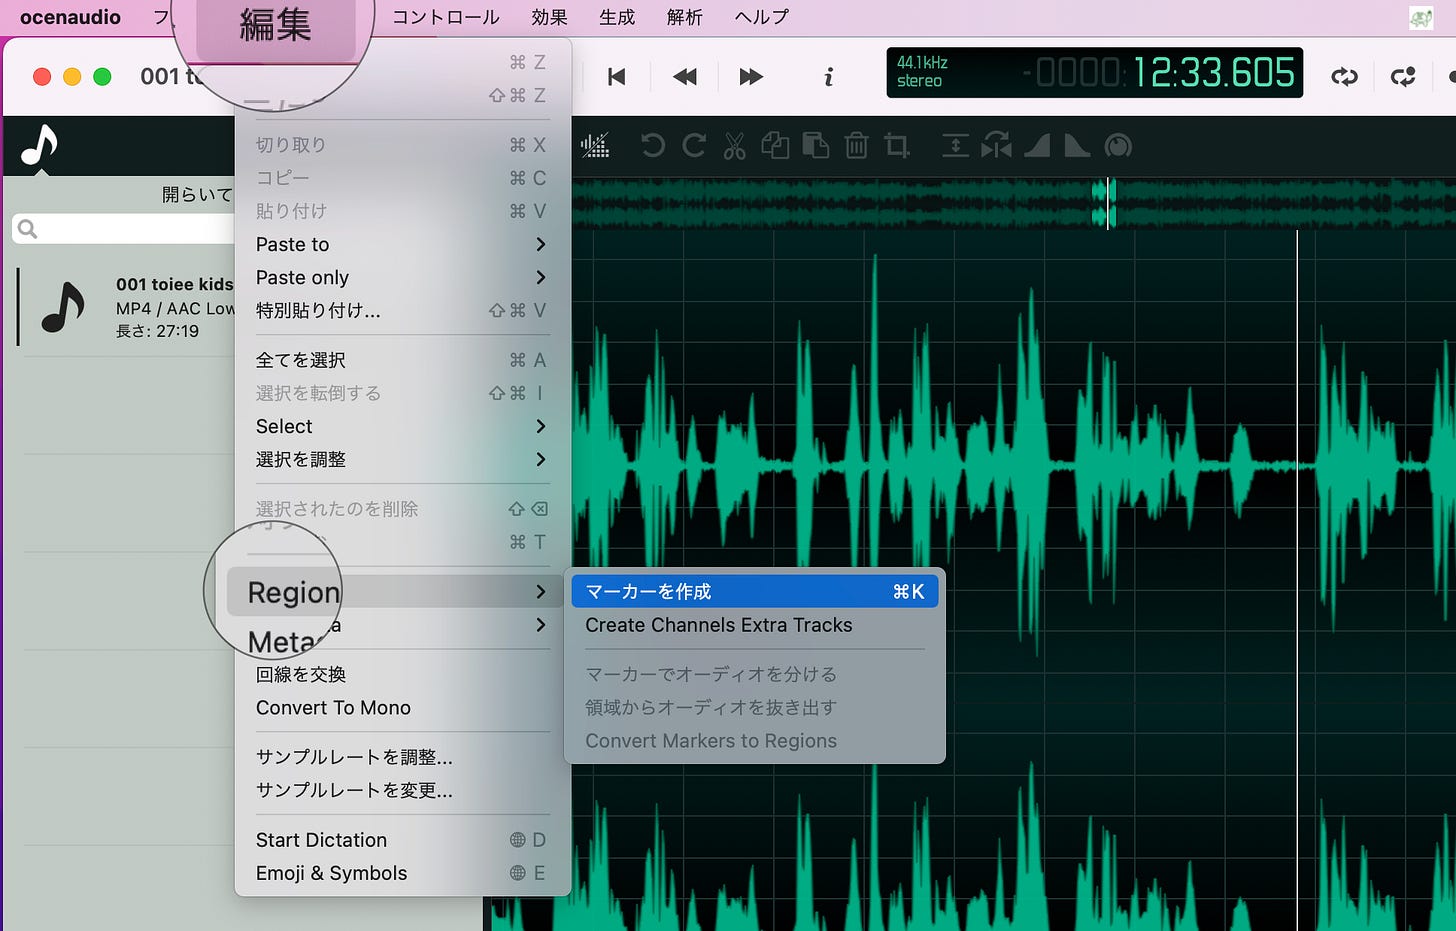Click the reverse audio icon
The image size is (1456, 931).
point(996,146)
